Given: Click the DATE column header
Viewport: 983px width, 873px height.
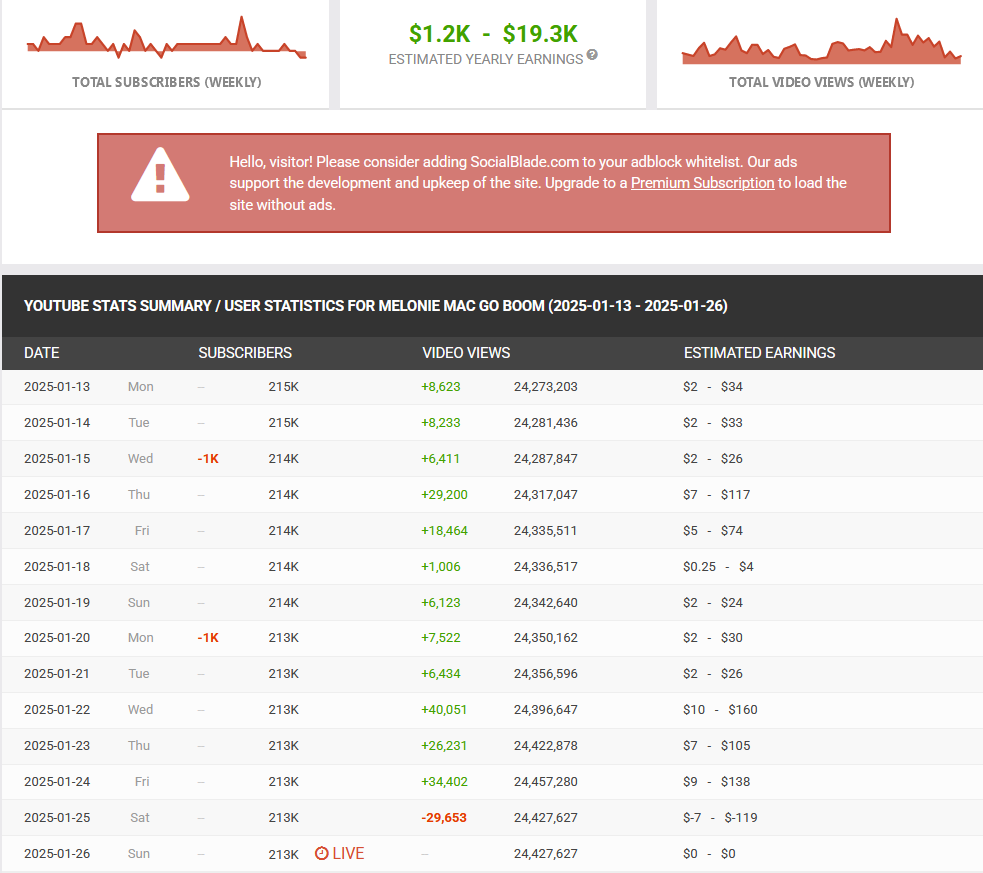Looking at the screenshot, I should point(41,353).
